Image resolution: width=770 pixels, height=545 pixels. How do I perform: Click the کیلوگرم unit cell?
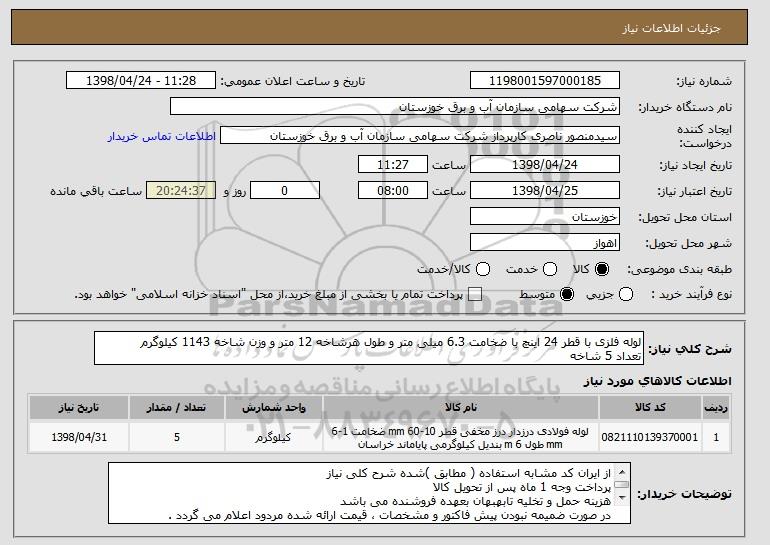(x=274, y=437)
